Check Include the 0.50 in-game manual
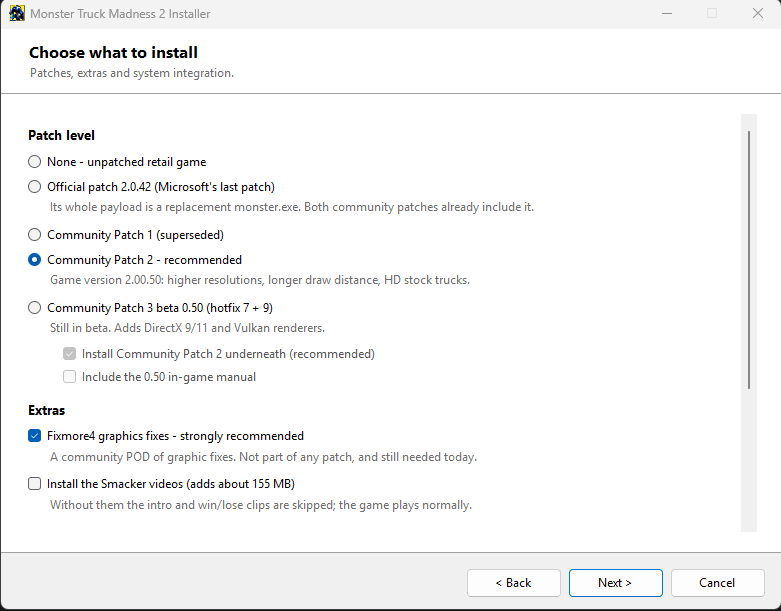 [69, 377]
